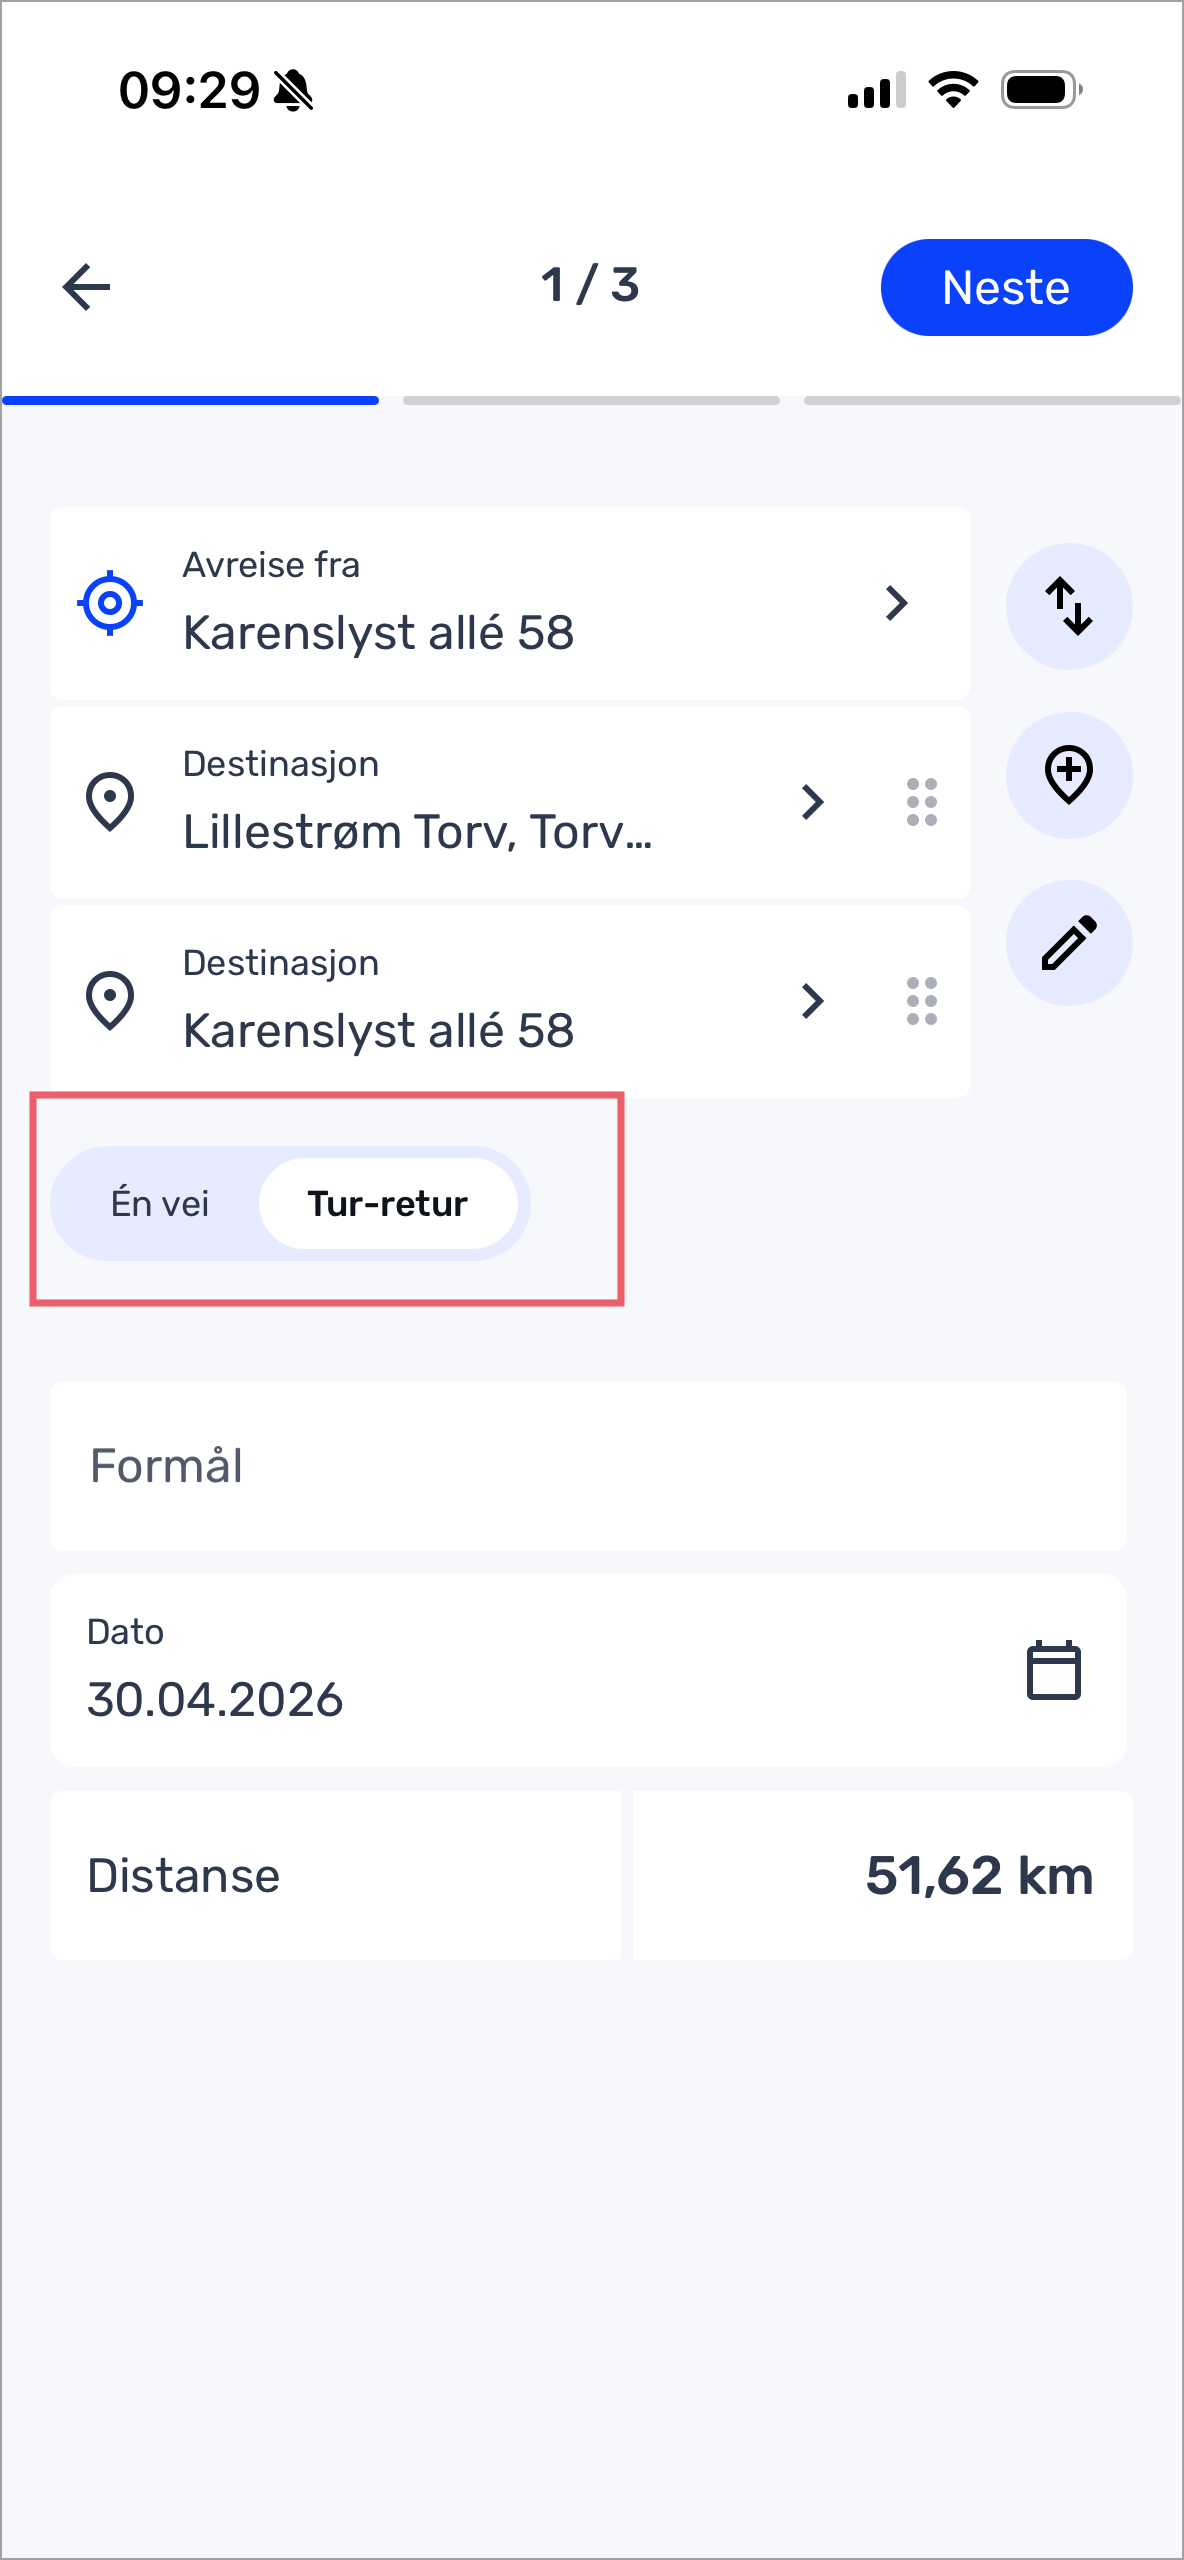Tap the 51,62 km distance value
The height and width of the screenshot is (2560, 1184).
click(x=979, y=1875)
